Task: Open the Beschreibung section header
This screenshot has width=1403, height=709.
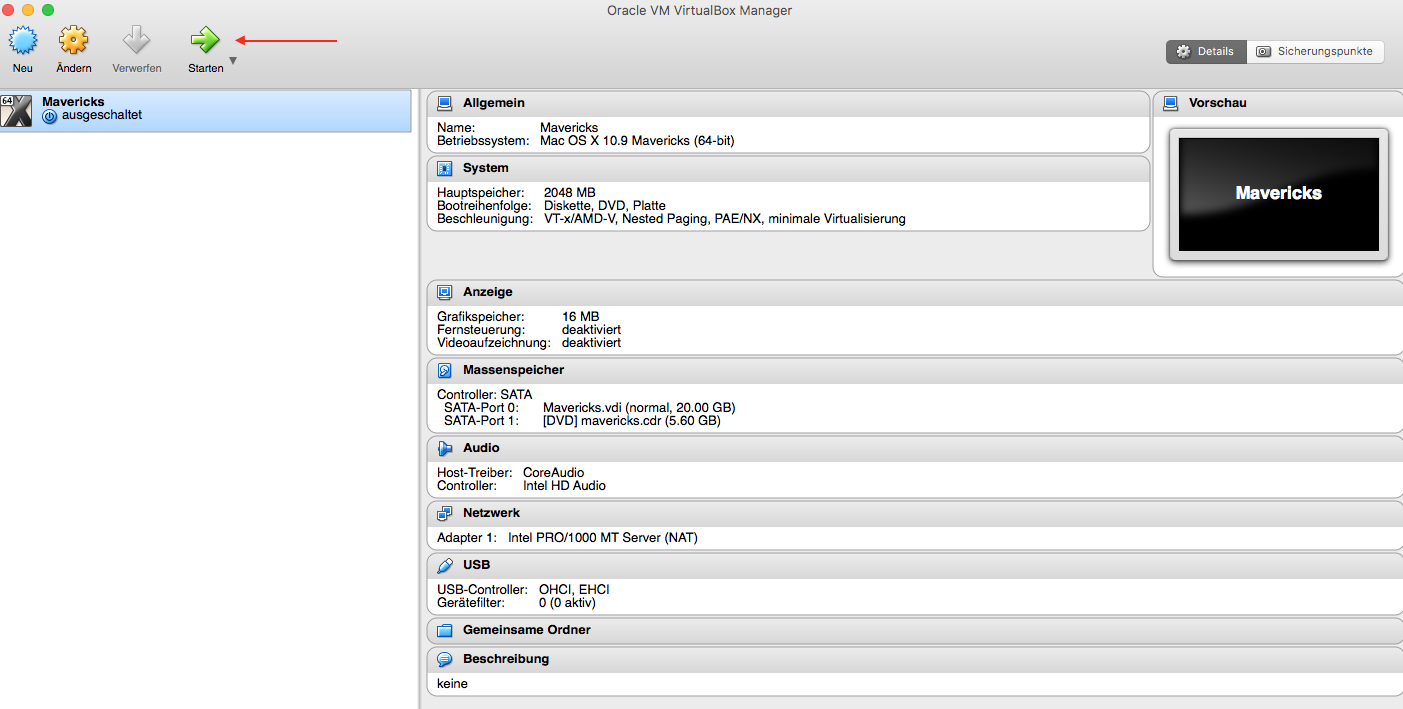Action: (505, 659)
